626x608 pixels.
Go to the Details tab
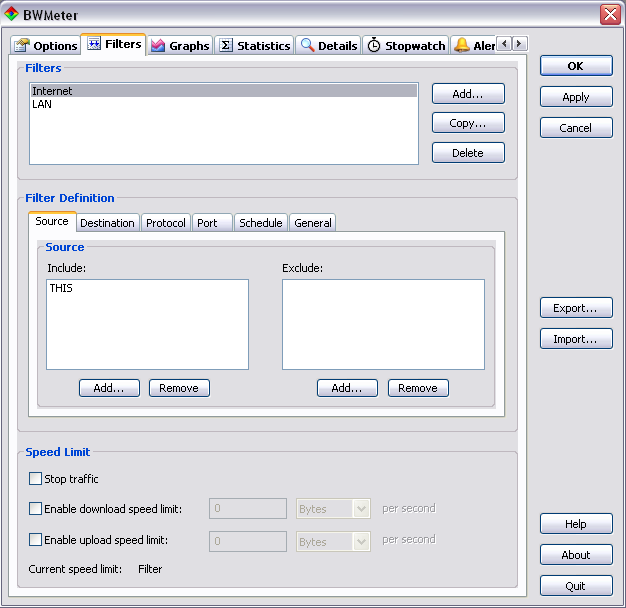[329, 46]
